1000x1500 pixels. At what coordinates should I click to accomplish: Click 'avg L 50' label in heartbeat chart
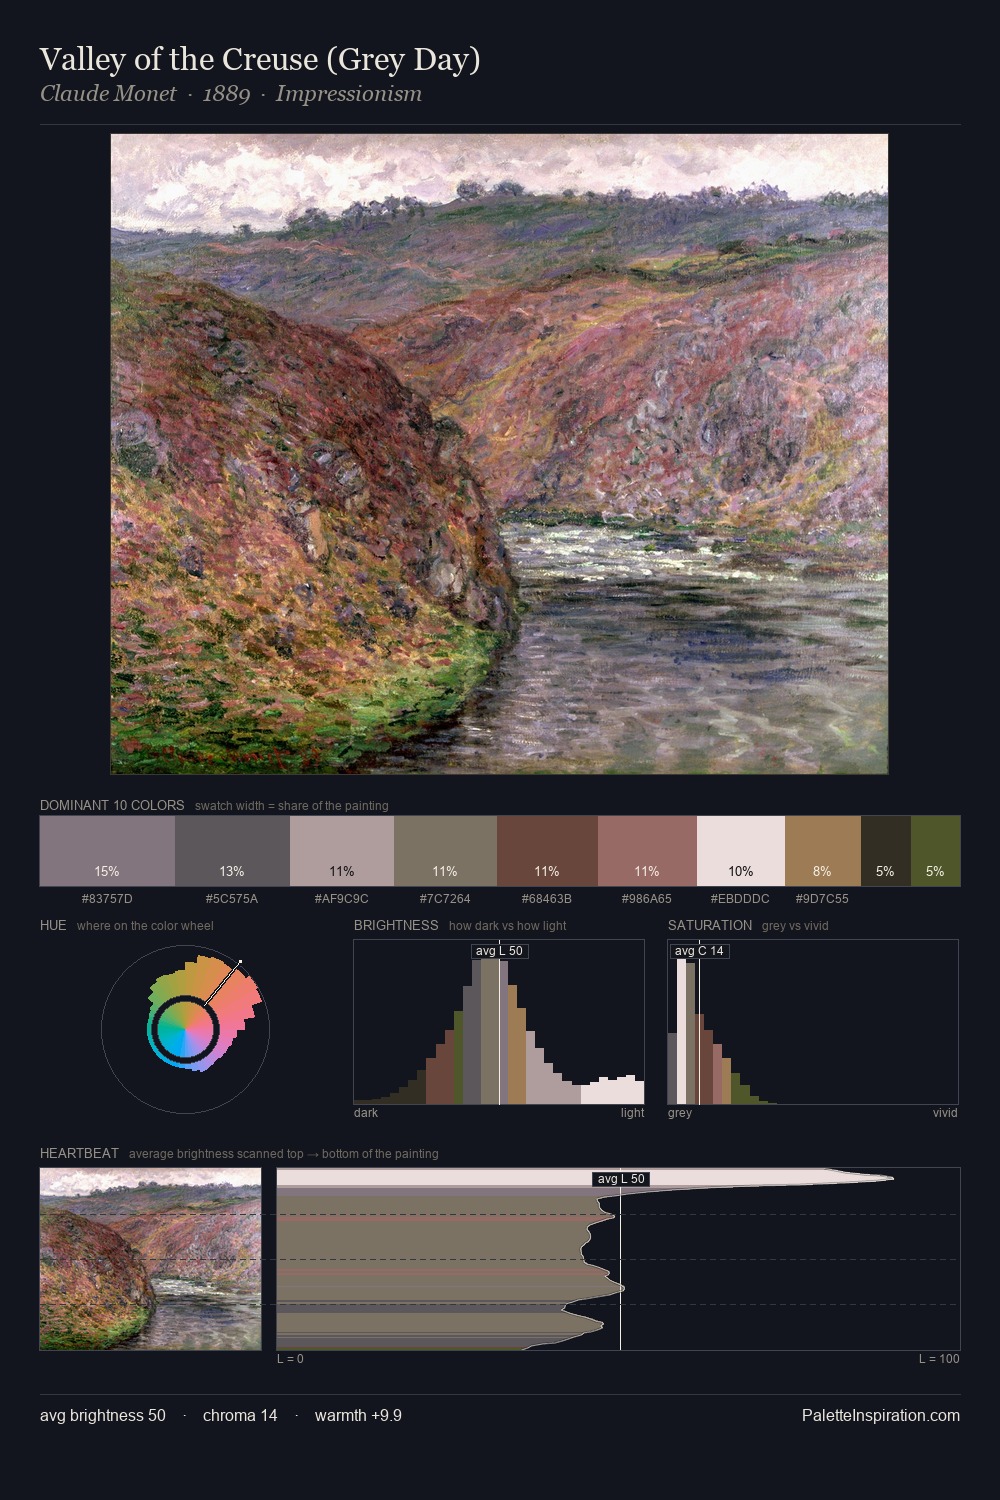621,1179
